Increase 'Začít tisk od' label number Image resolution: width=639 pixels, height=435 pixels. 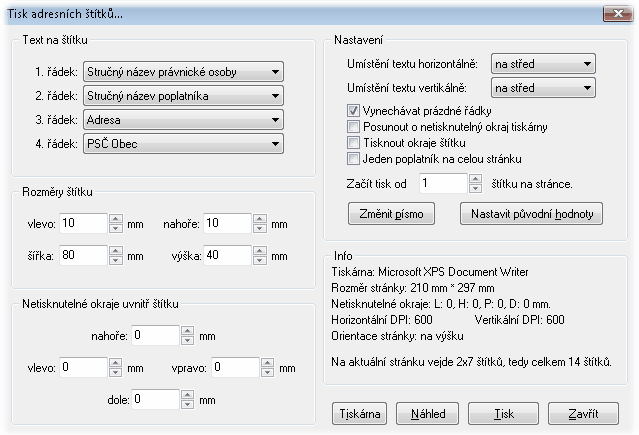pyautogui.click(x=475, y=179)
